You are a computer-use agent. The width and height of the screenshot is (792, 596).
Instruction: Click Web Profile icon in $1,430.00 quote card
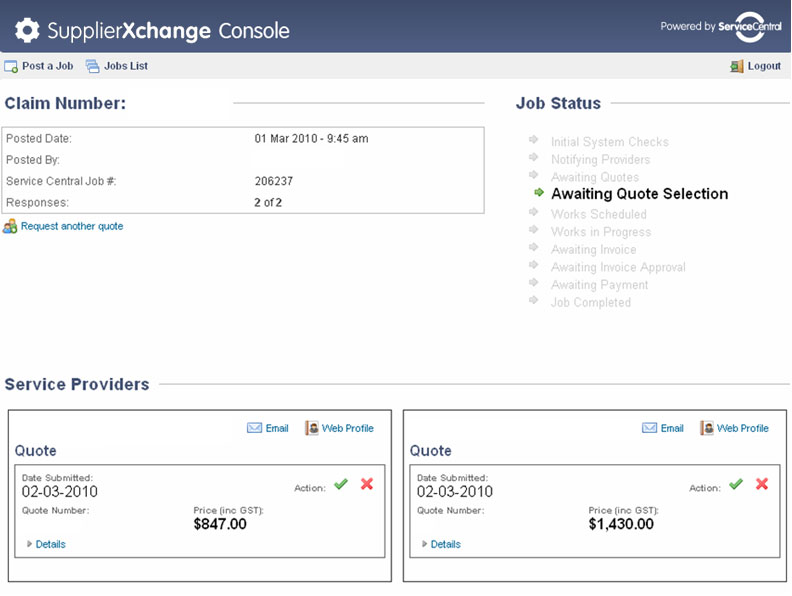point(707,428)
